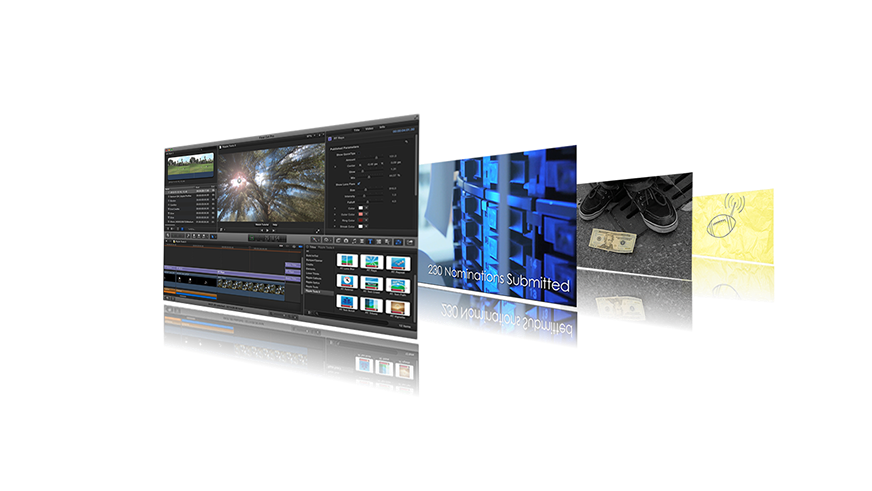Expand the Center parameter disclosure triangle
The image size is (872, 491).
click(334, 165)
